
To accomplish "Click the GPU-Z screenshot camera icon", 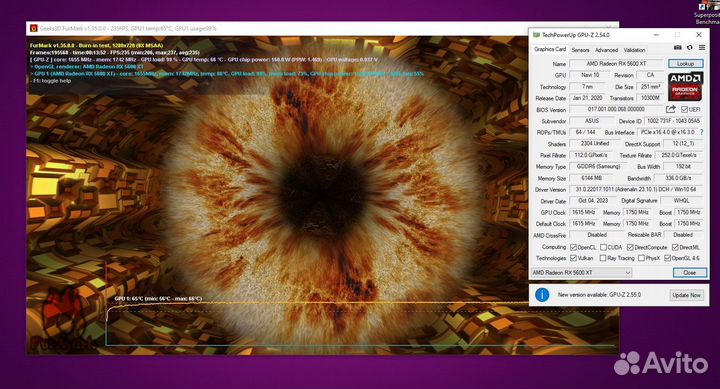I will pos(677,47).
